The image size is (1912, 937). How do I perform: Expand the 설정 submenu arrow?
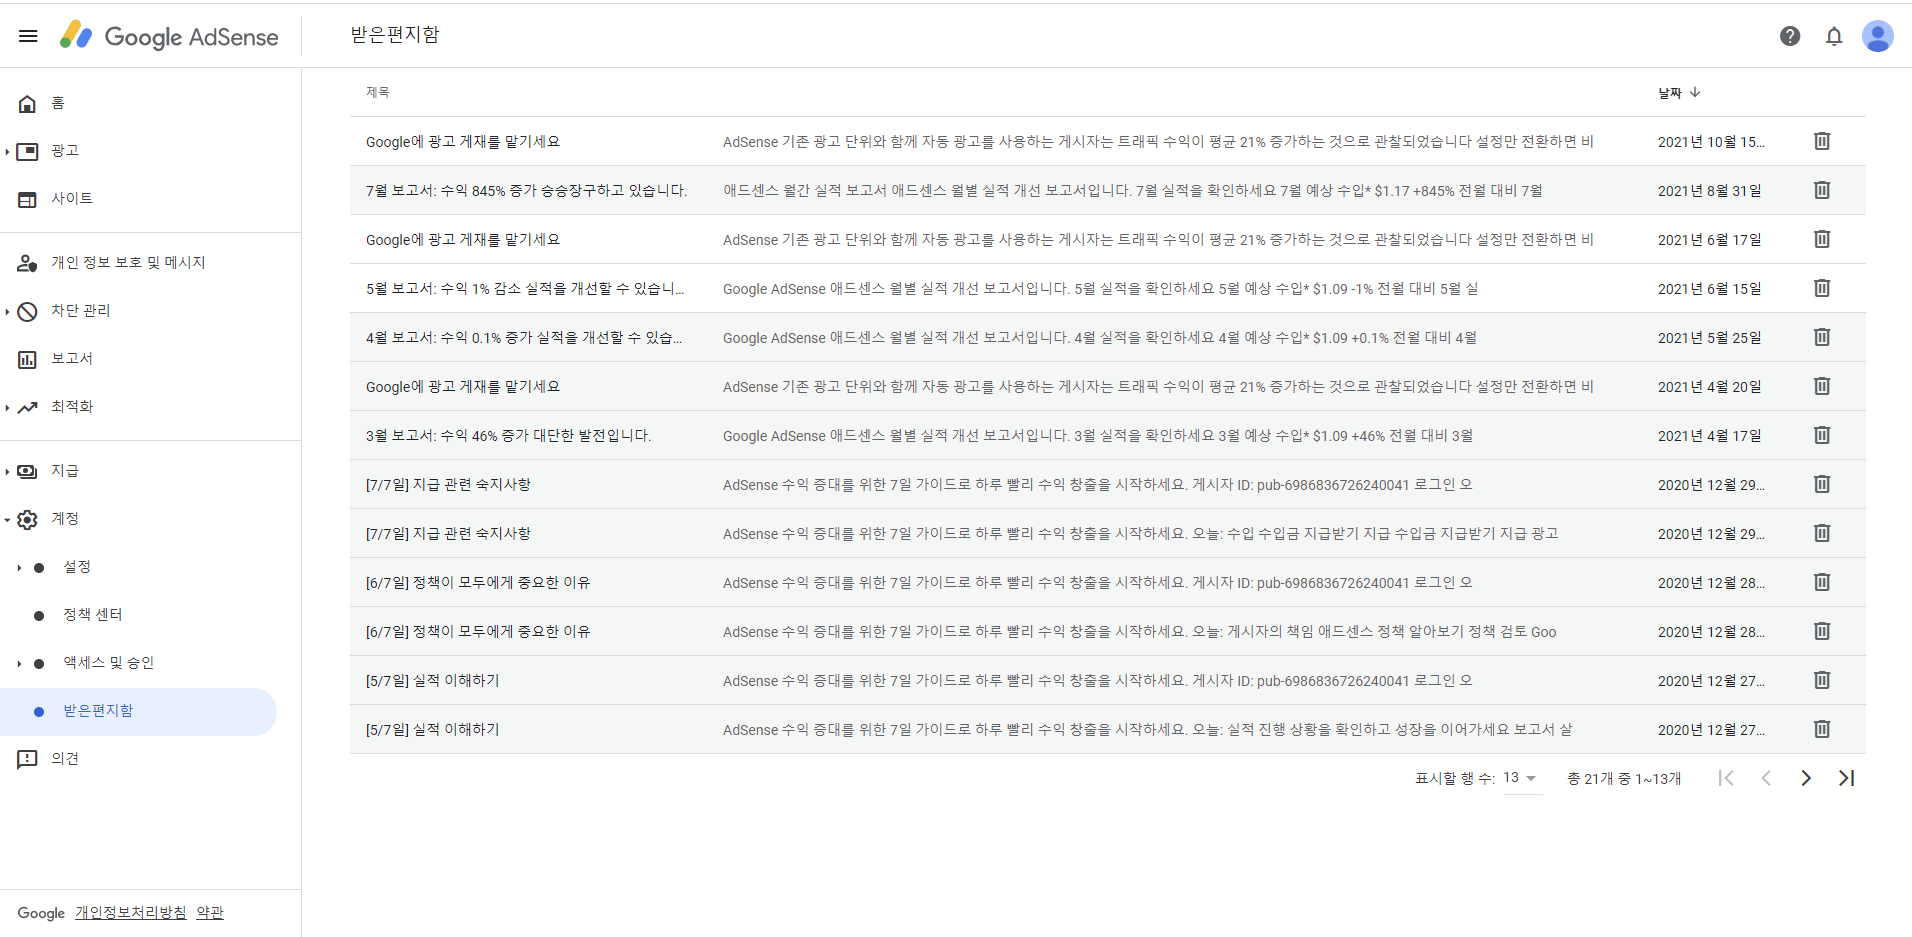coord(19,567)
